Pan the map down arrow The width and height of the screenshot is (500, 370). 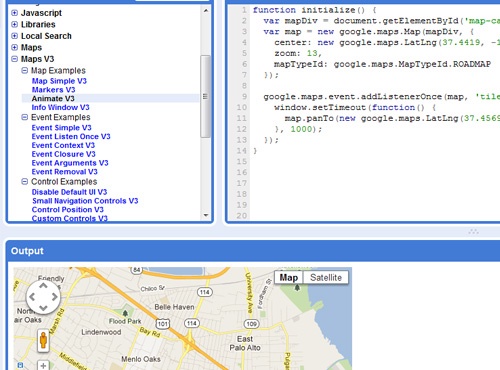43,308
